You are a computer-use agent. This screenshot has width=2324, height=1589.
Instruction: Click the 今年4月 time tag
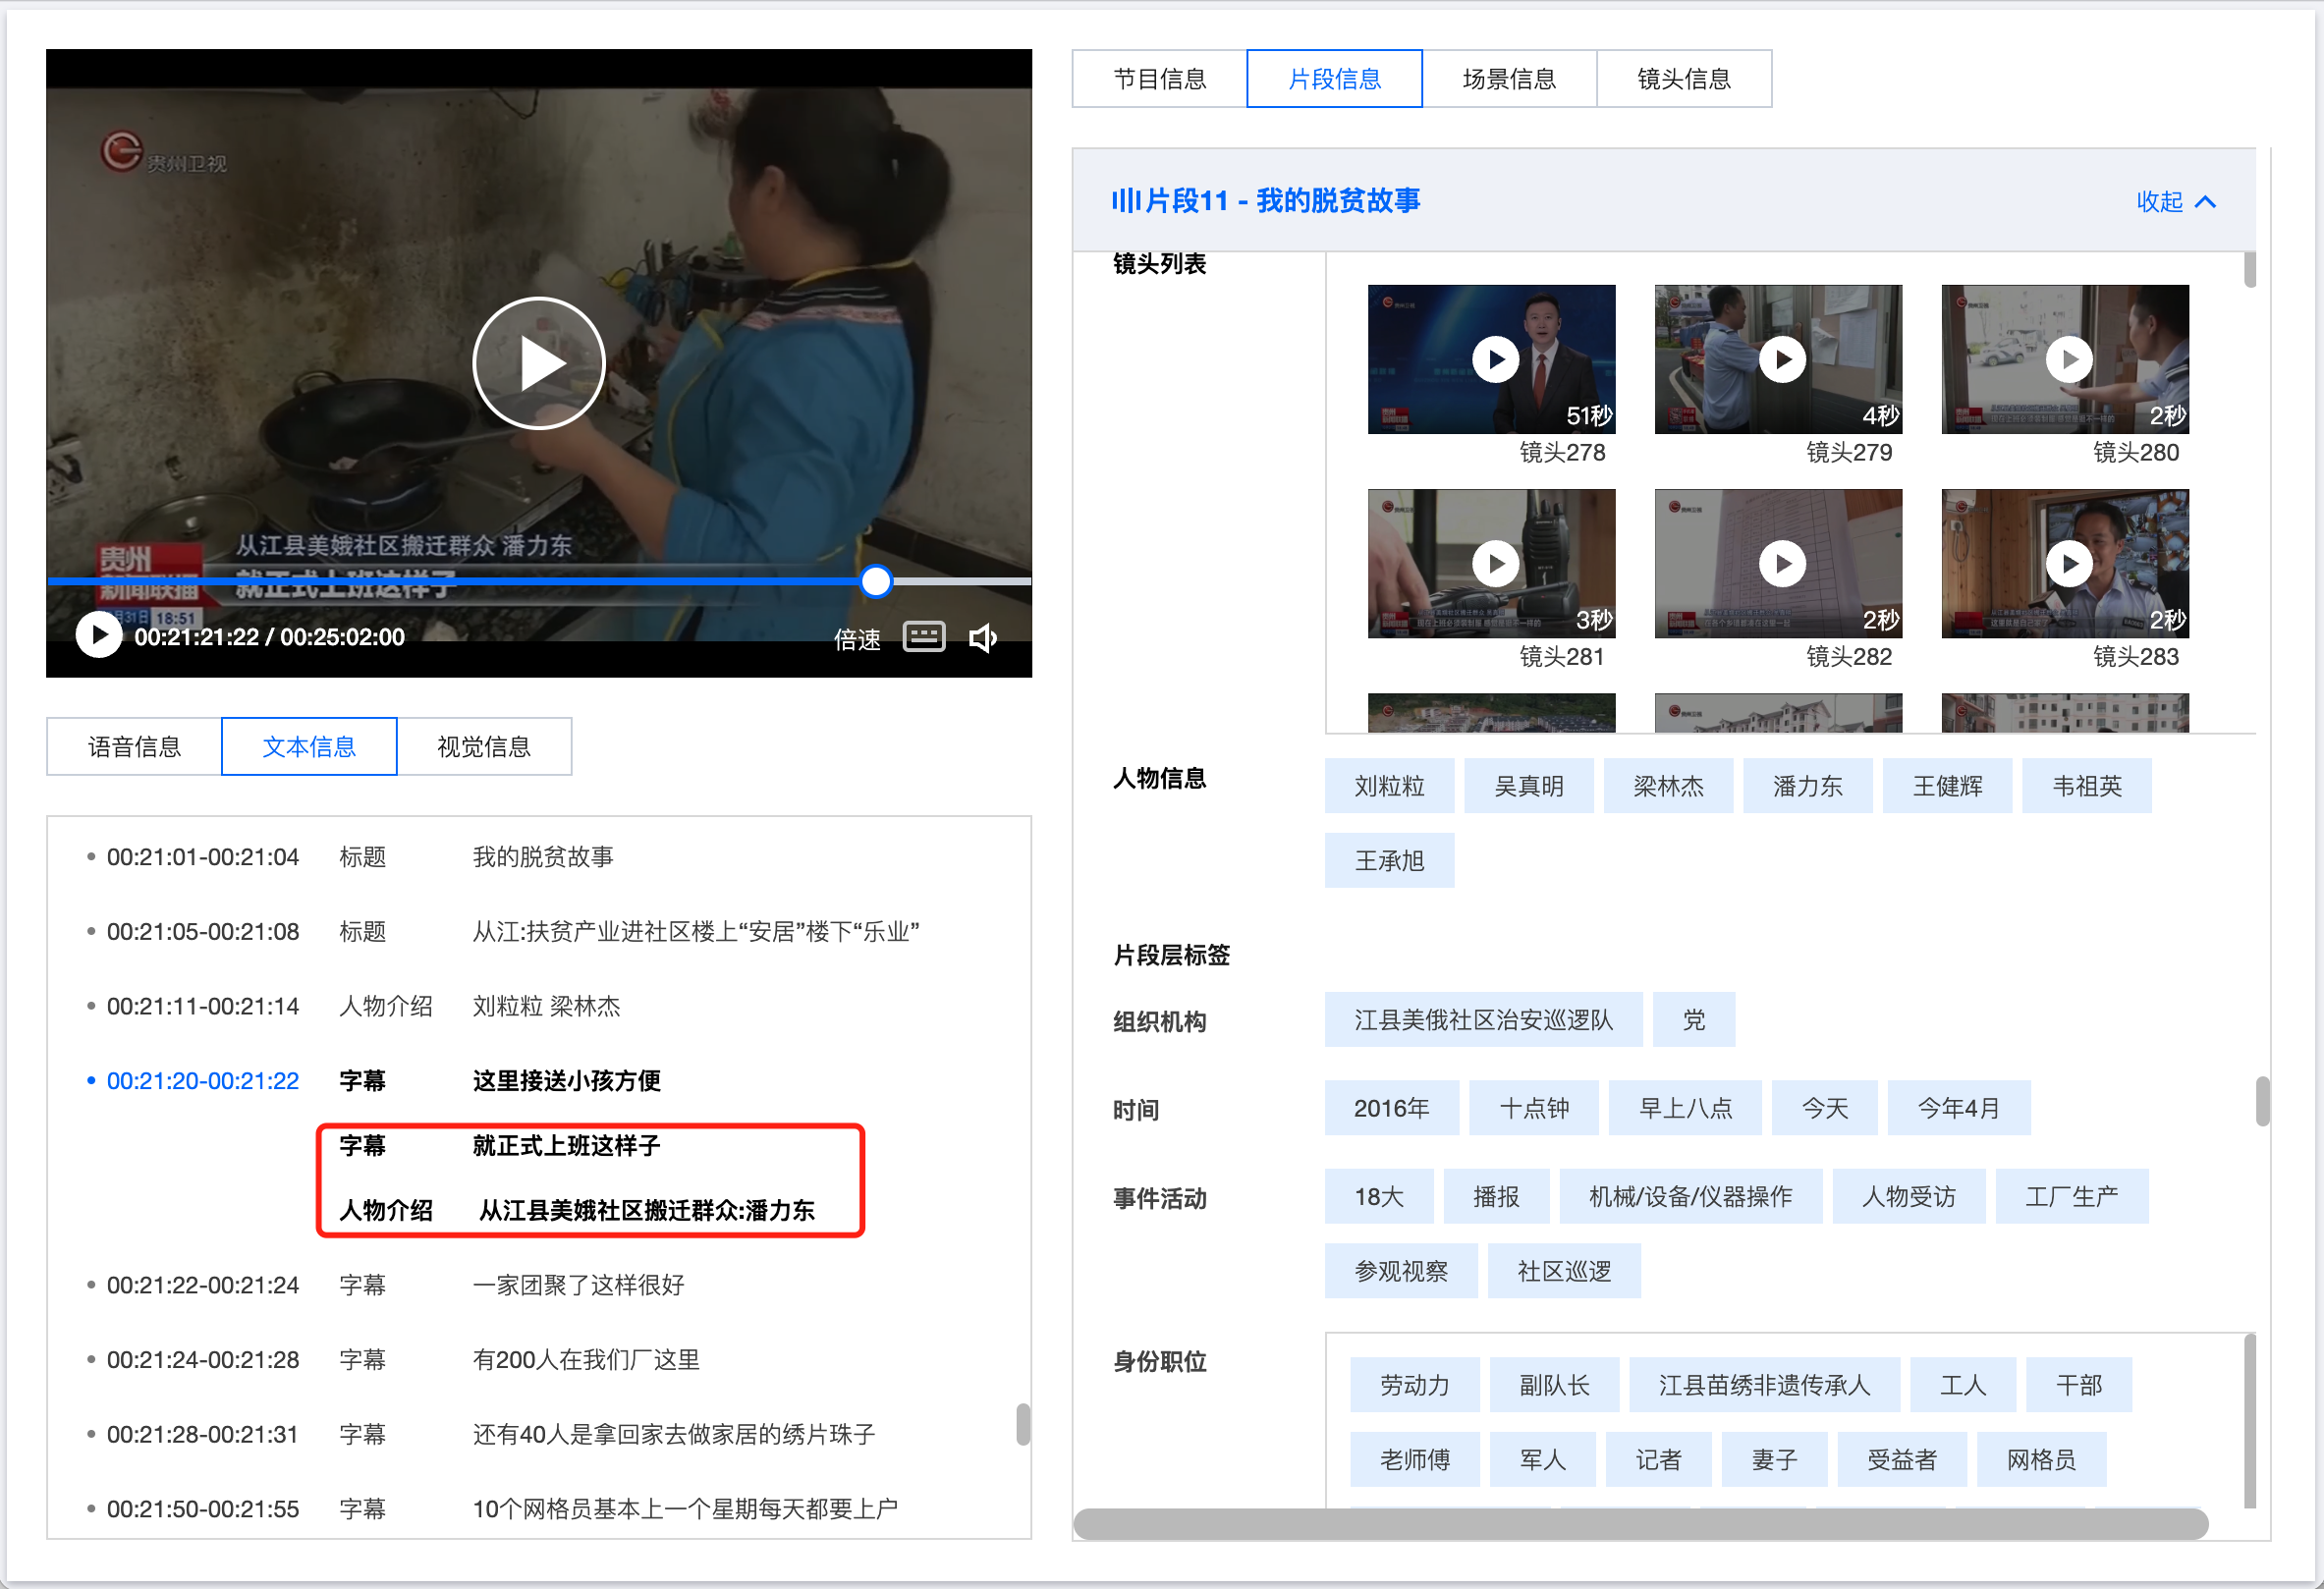pos(1958,1108)
